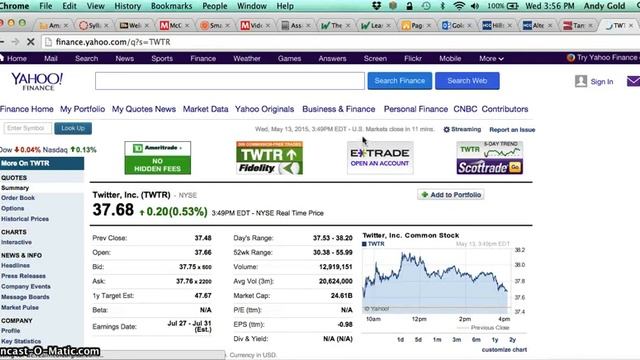Open the Market Data section
640x360 pixels.
click(205, 109)
